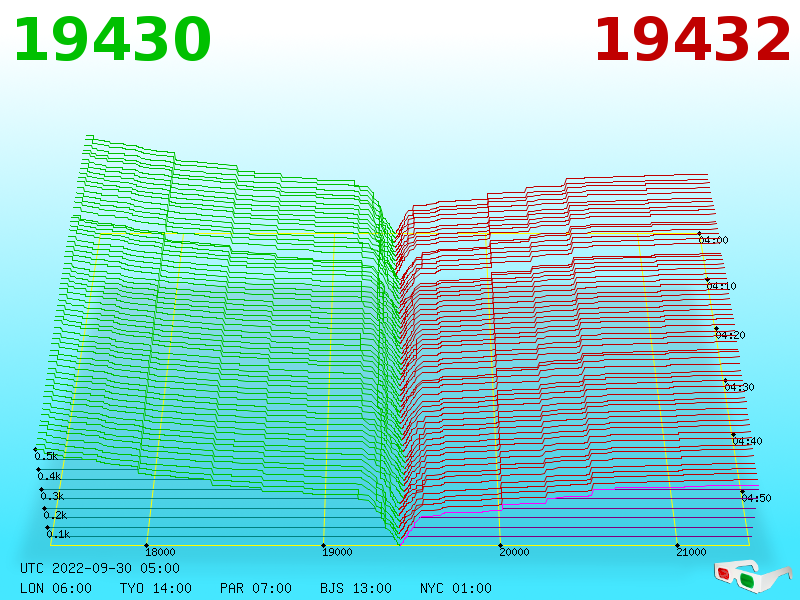800x600 pixels.
Task: Click the 0.2k depth axis label
Action: tap(55, 515)
